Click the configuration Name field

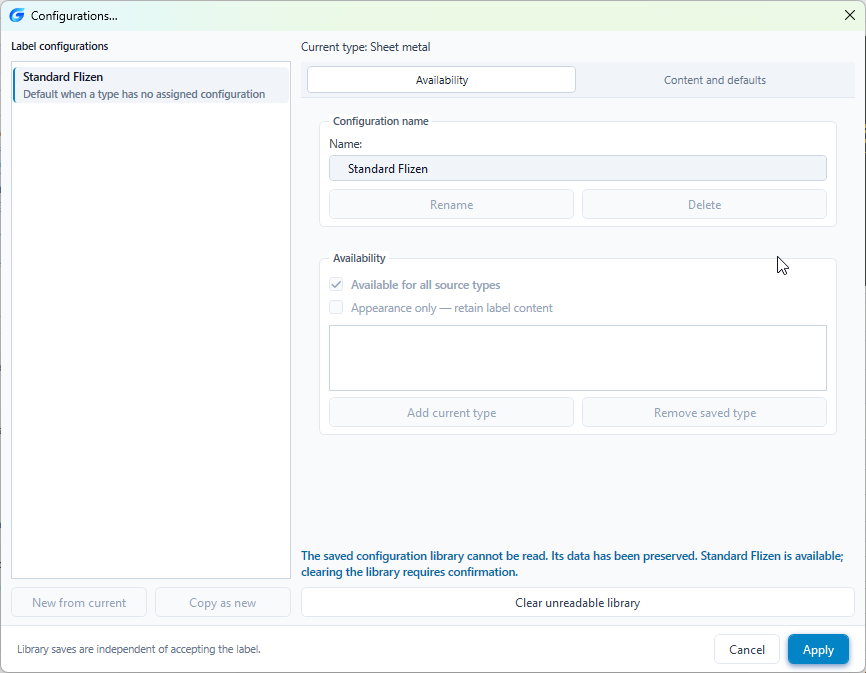point(578,168)
